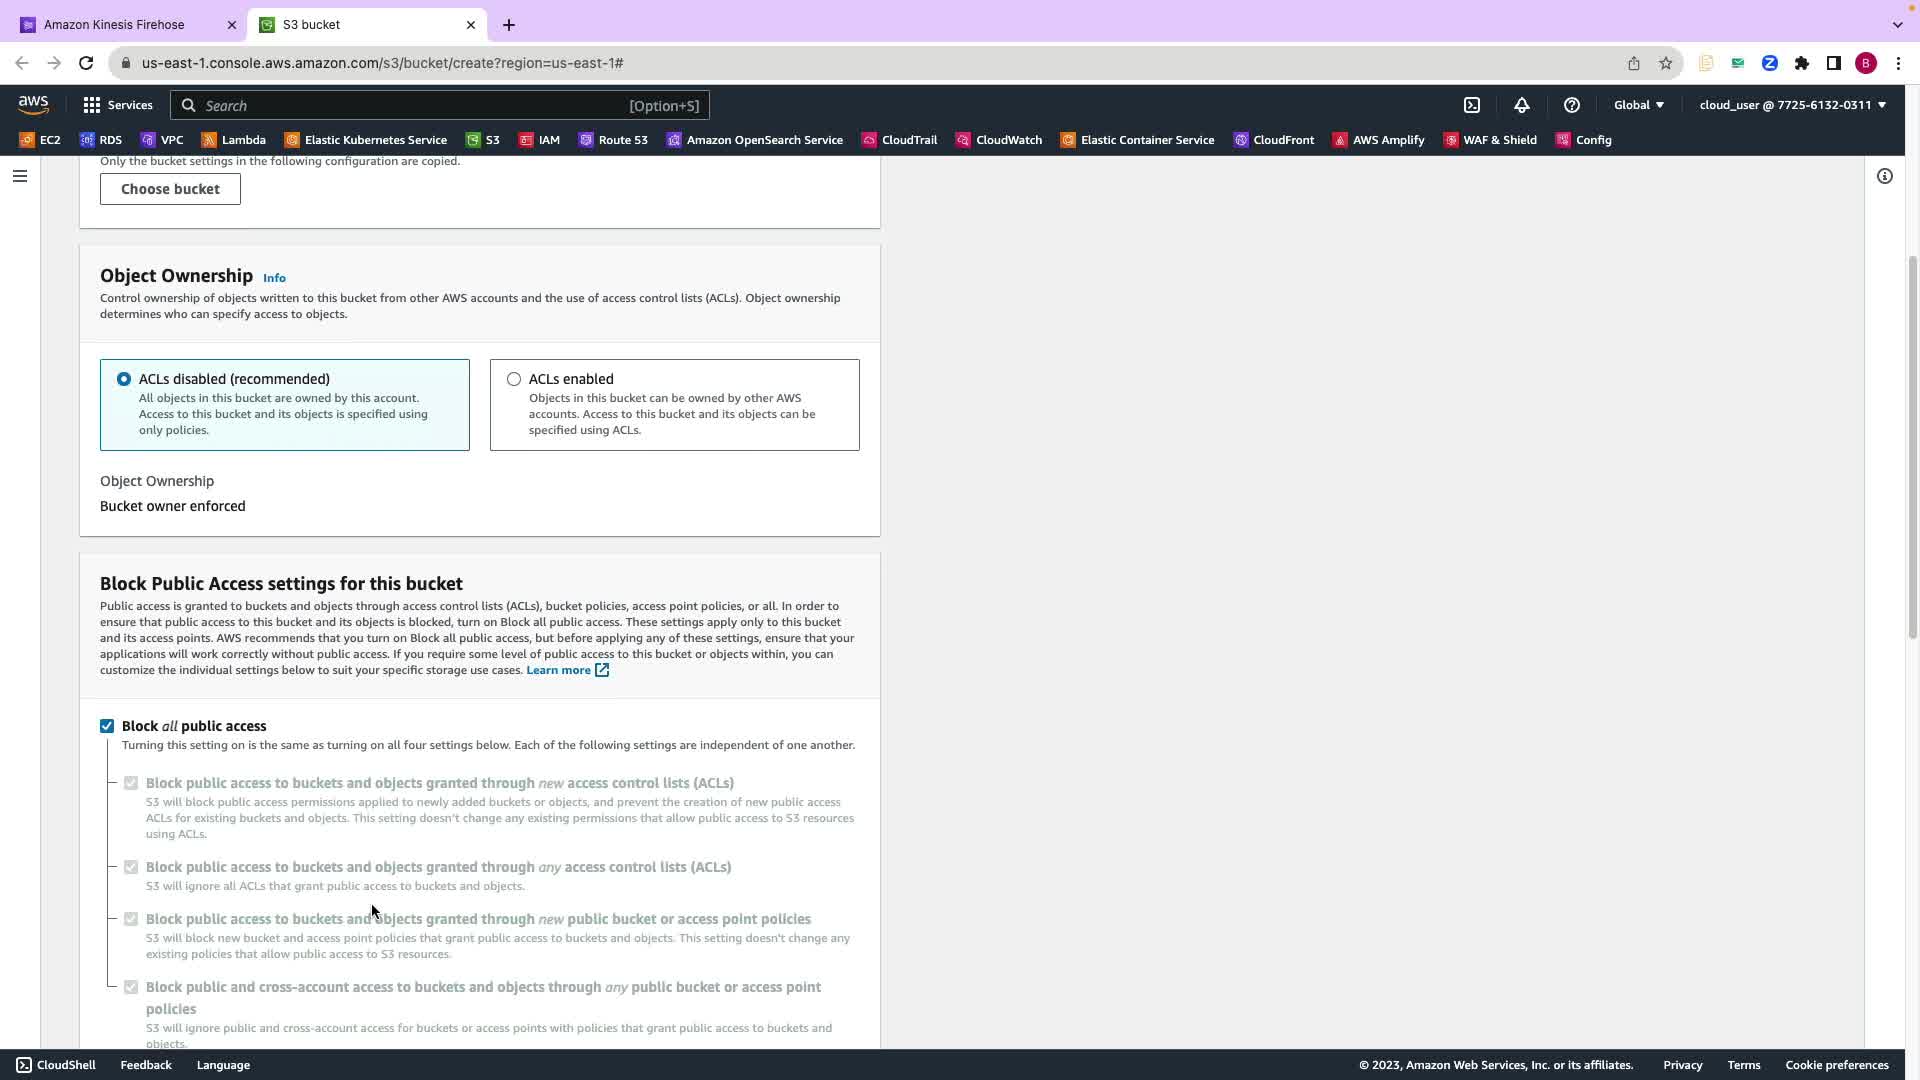Open the cloud_user account dropdown
The width and height of the screenshot is (1920, 1080).
[x=1791, y=105]
